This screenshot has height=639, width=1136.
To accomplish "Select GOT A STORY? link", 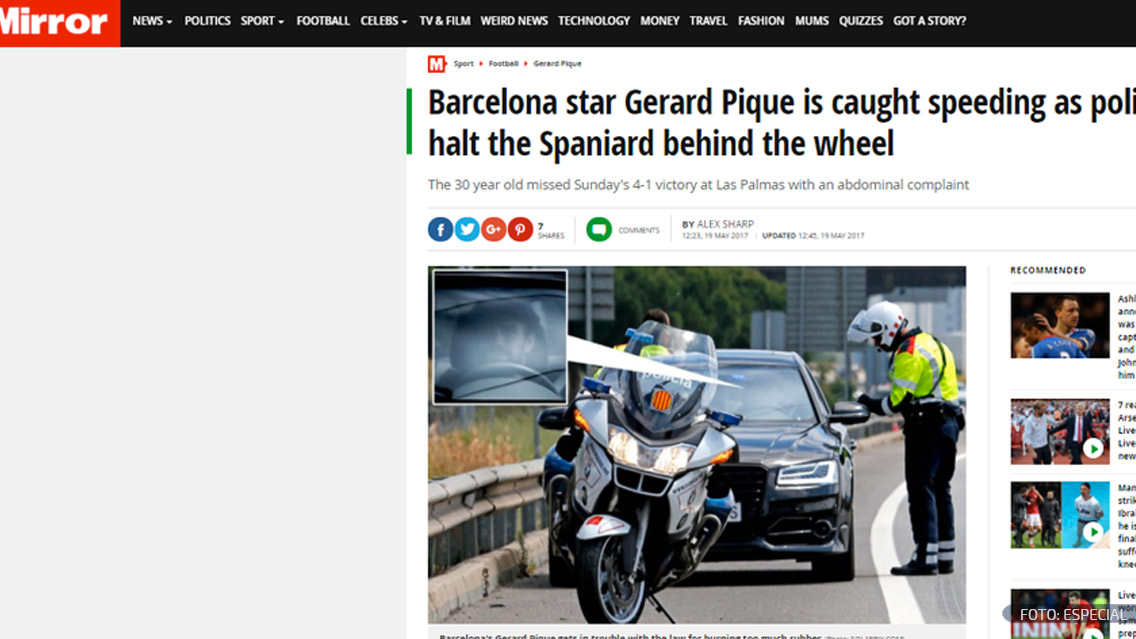I will tap(930, 21).
